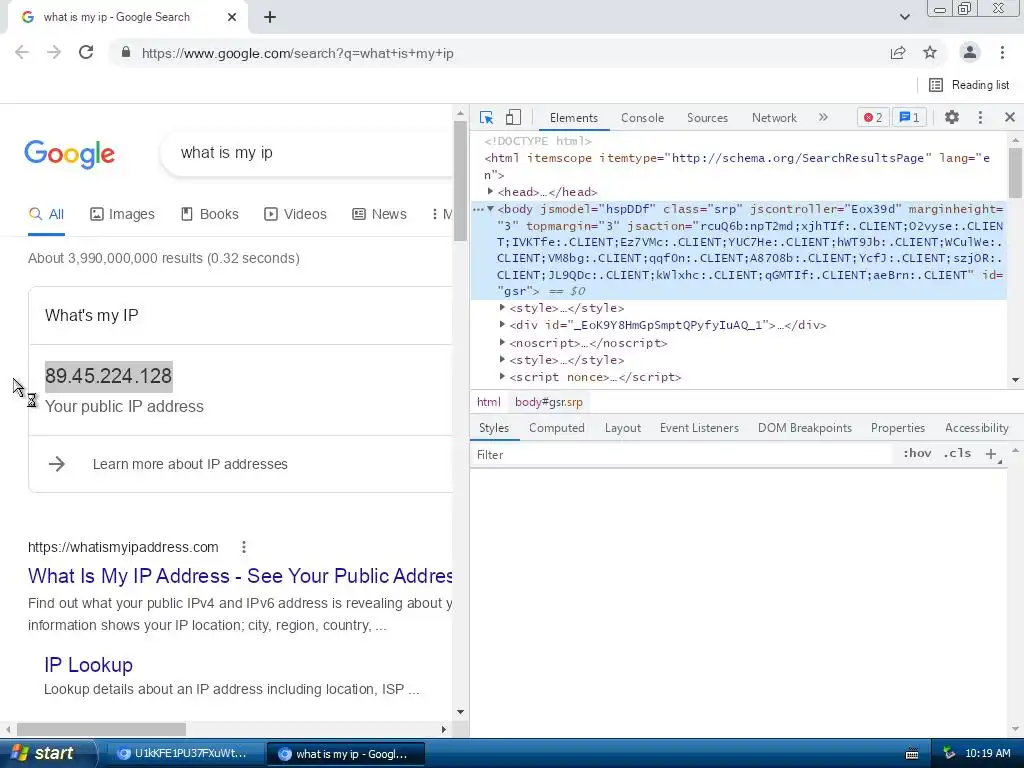Activate the inspect element picker icon
Image resolution: width=1024 pixels, height=768 pixels.
tap(486, 118)
